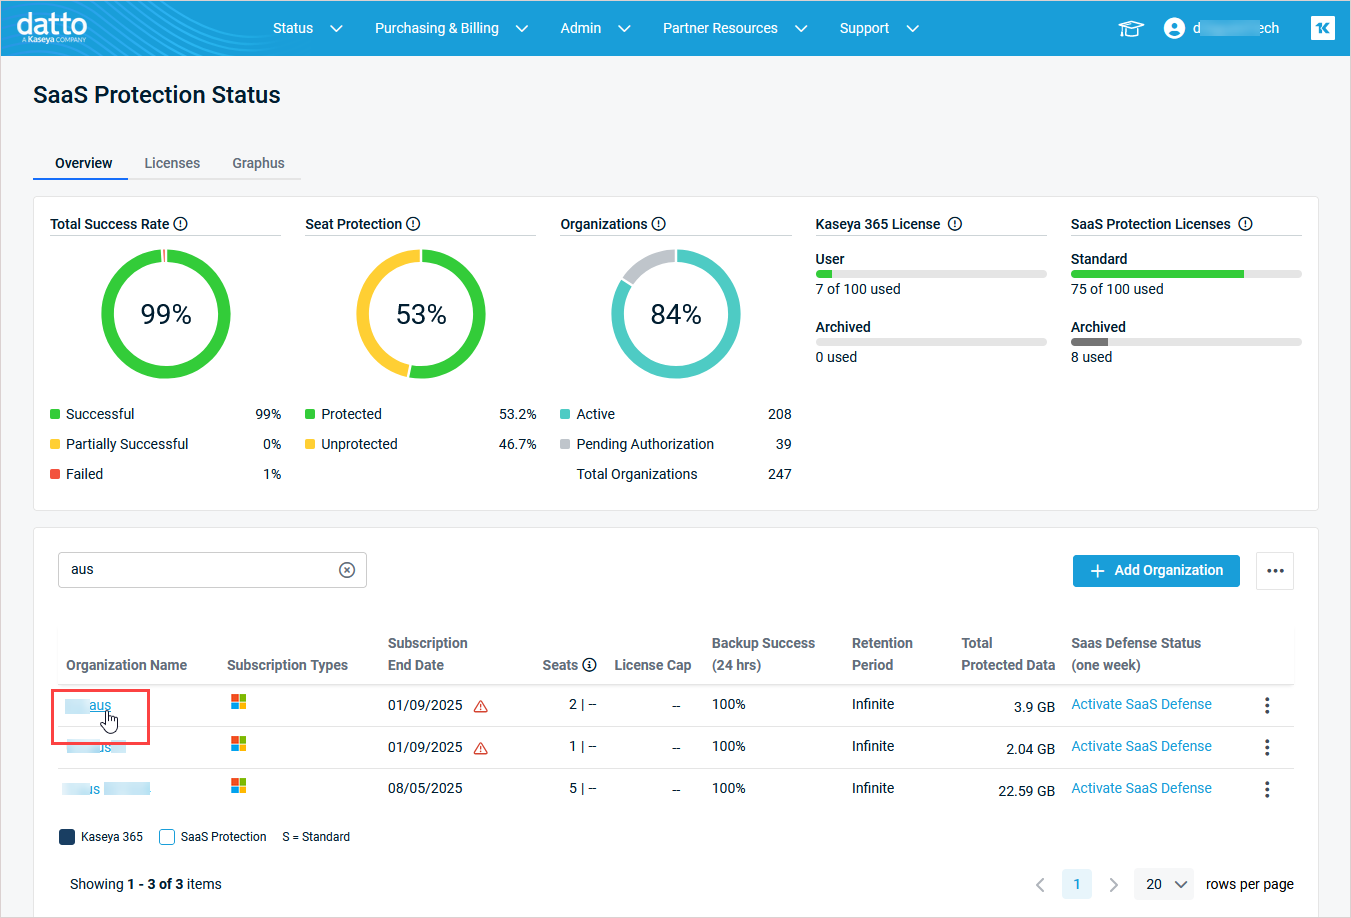
Task: Click the SaaS Protection legend swatch
Action: coord(167,837)
